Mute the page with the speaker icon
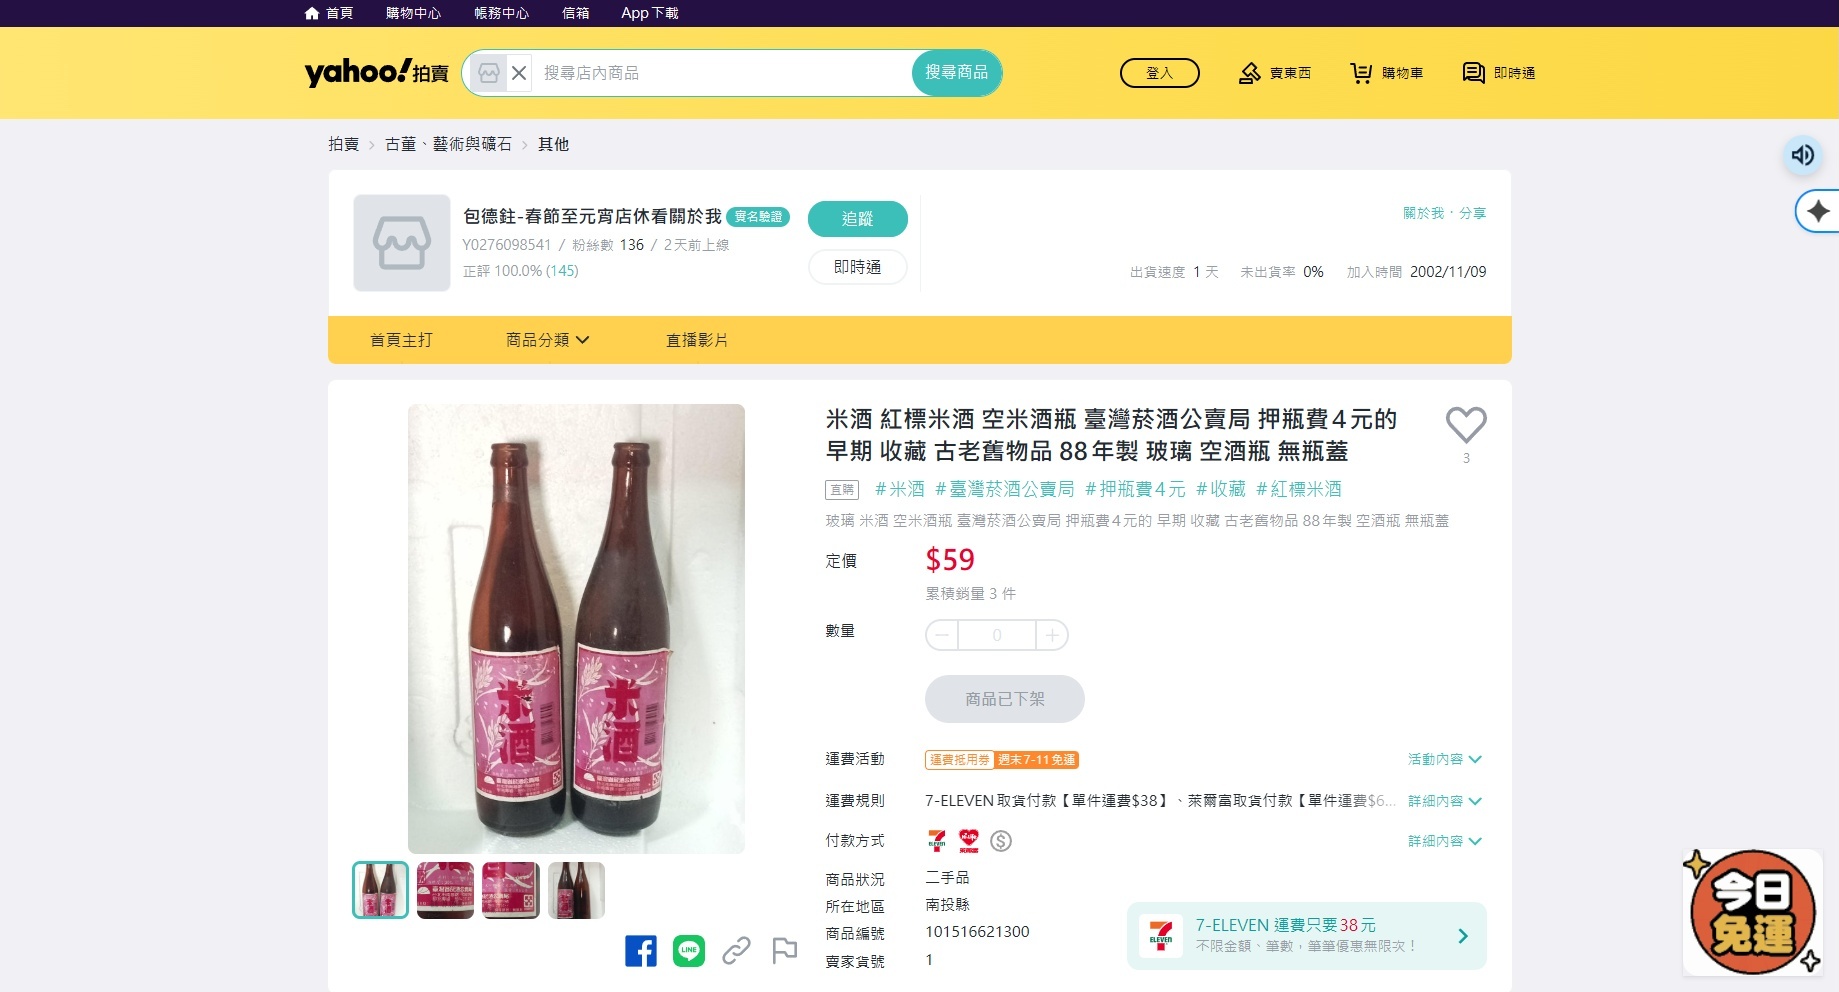 [x=1801, y=155]
